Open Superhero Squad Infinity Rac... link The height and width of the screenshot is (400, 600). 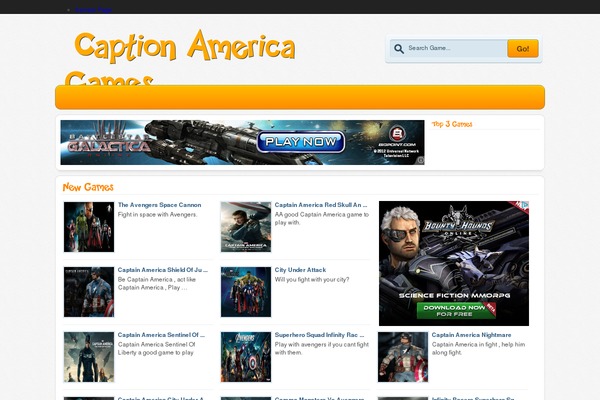(x=319, y=335)
